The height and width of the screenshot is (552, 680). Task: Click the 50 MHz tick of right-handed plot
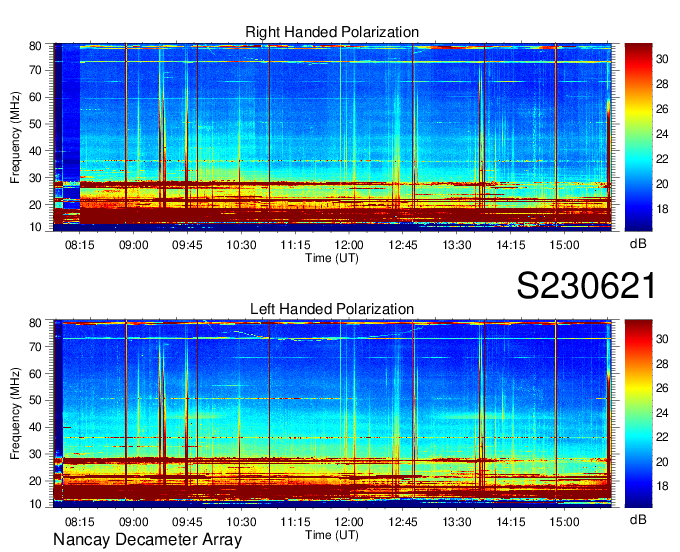click(x=35, y=124)
